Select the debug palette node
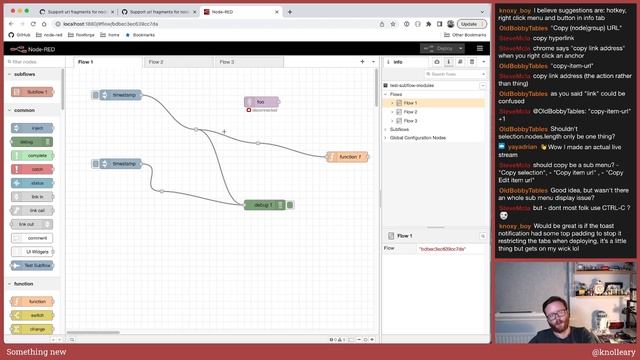Viewport: 640px width, 360px height. [x=32, y=142]
